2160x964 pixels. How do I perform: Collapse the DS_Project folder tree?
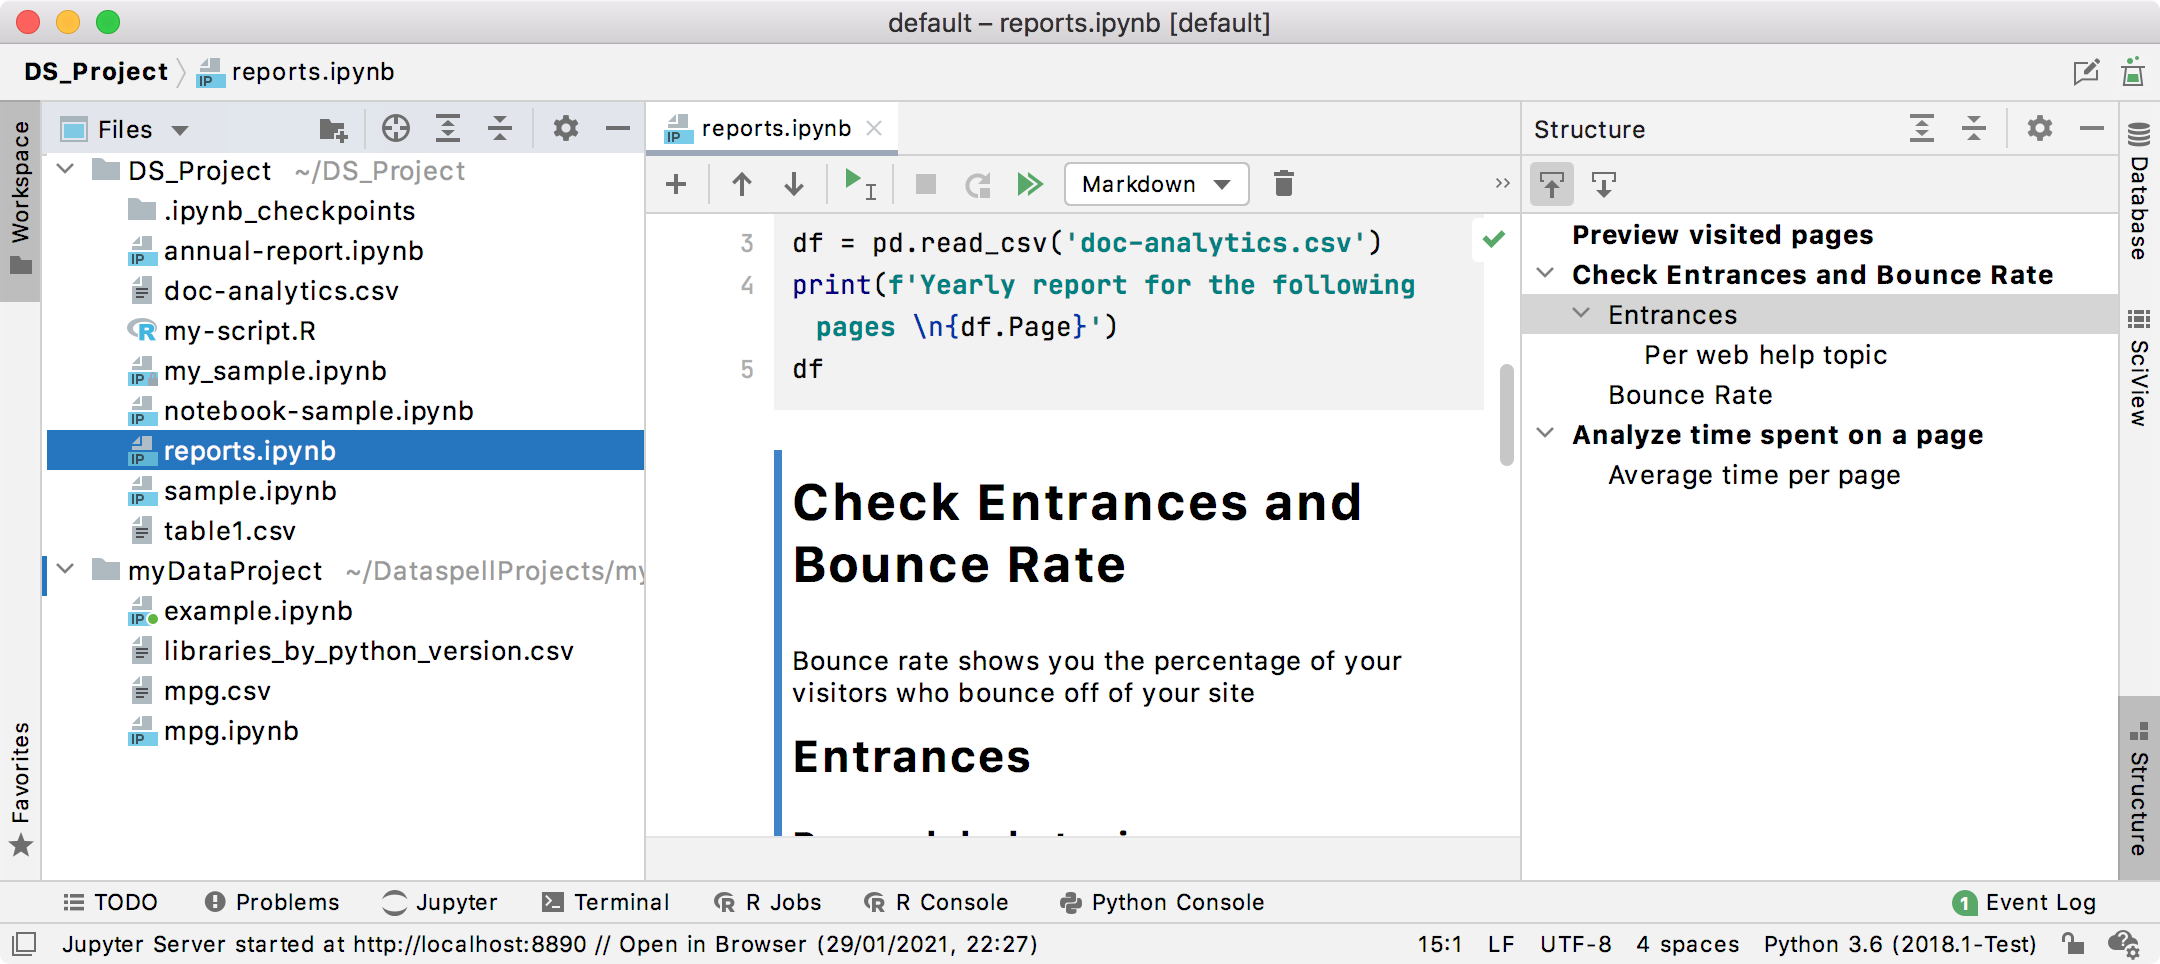tap(66, 170)
